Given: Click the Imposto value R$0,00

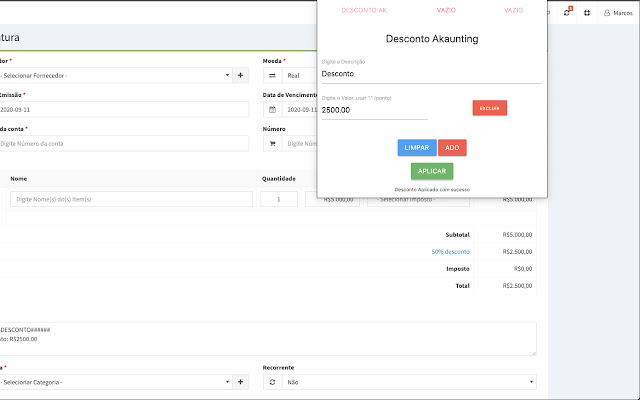Looking at the screenshot, I should tap(523, 269).
